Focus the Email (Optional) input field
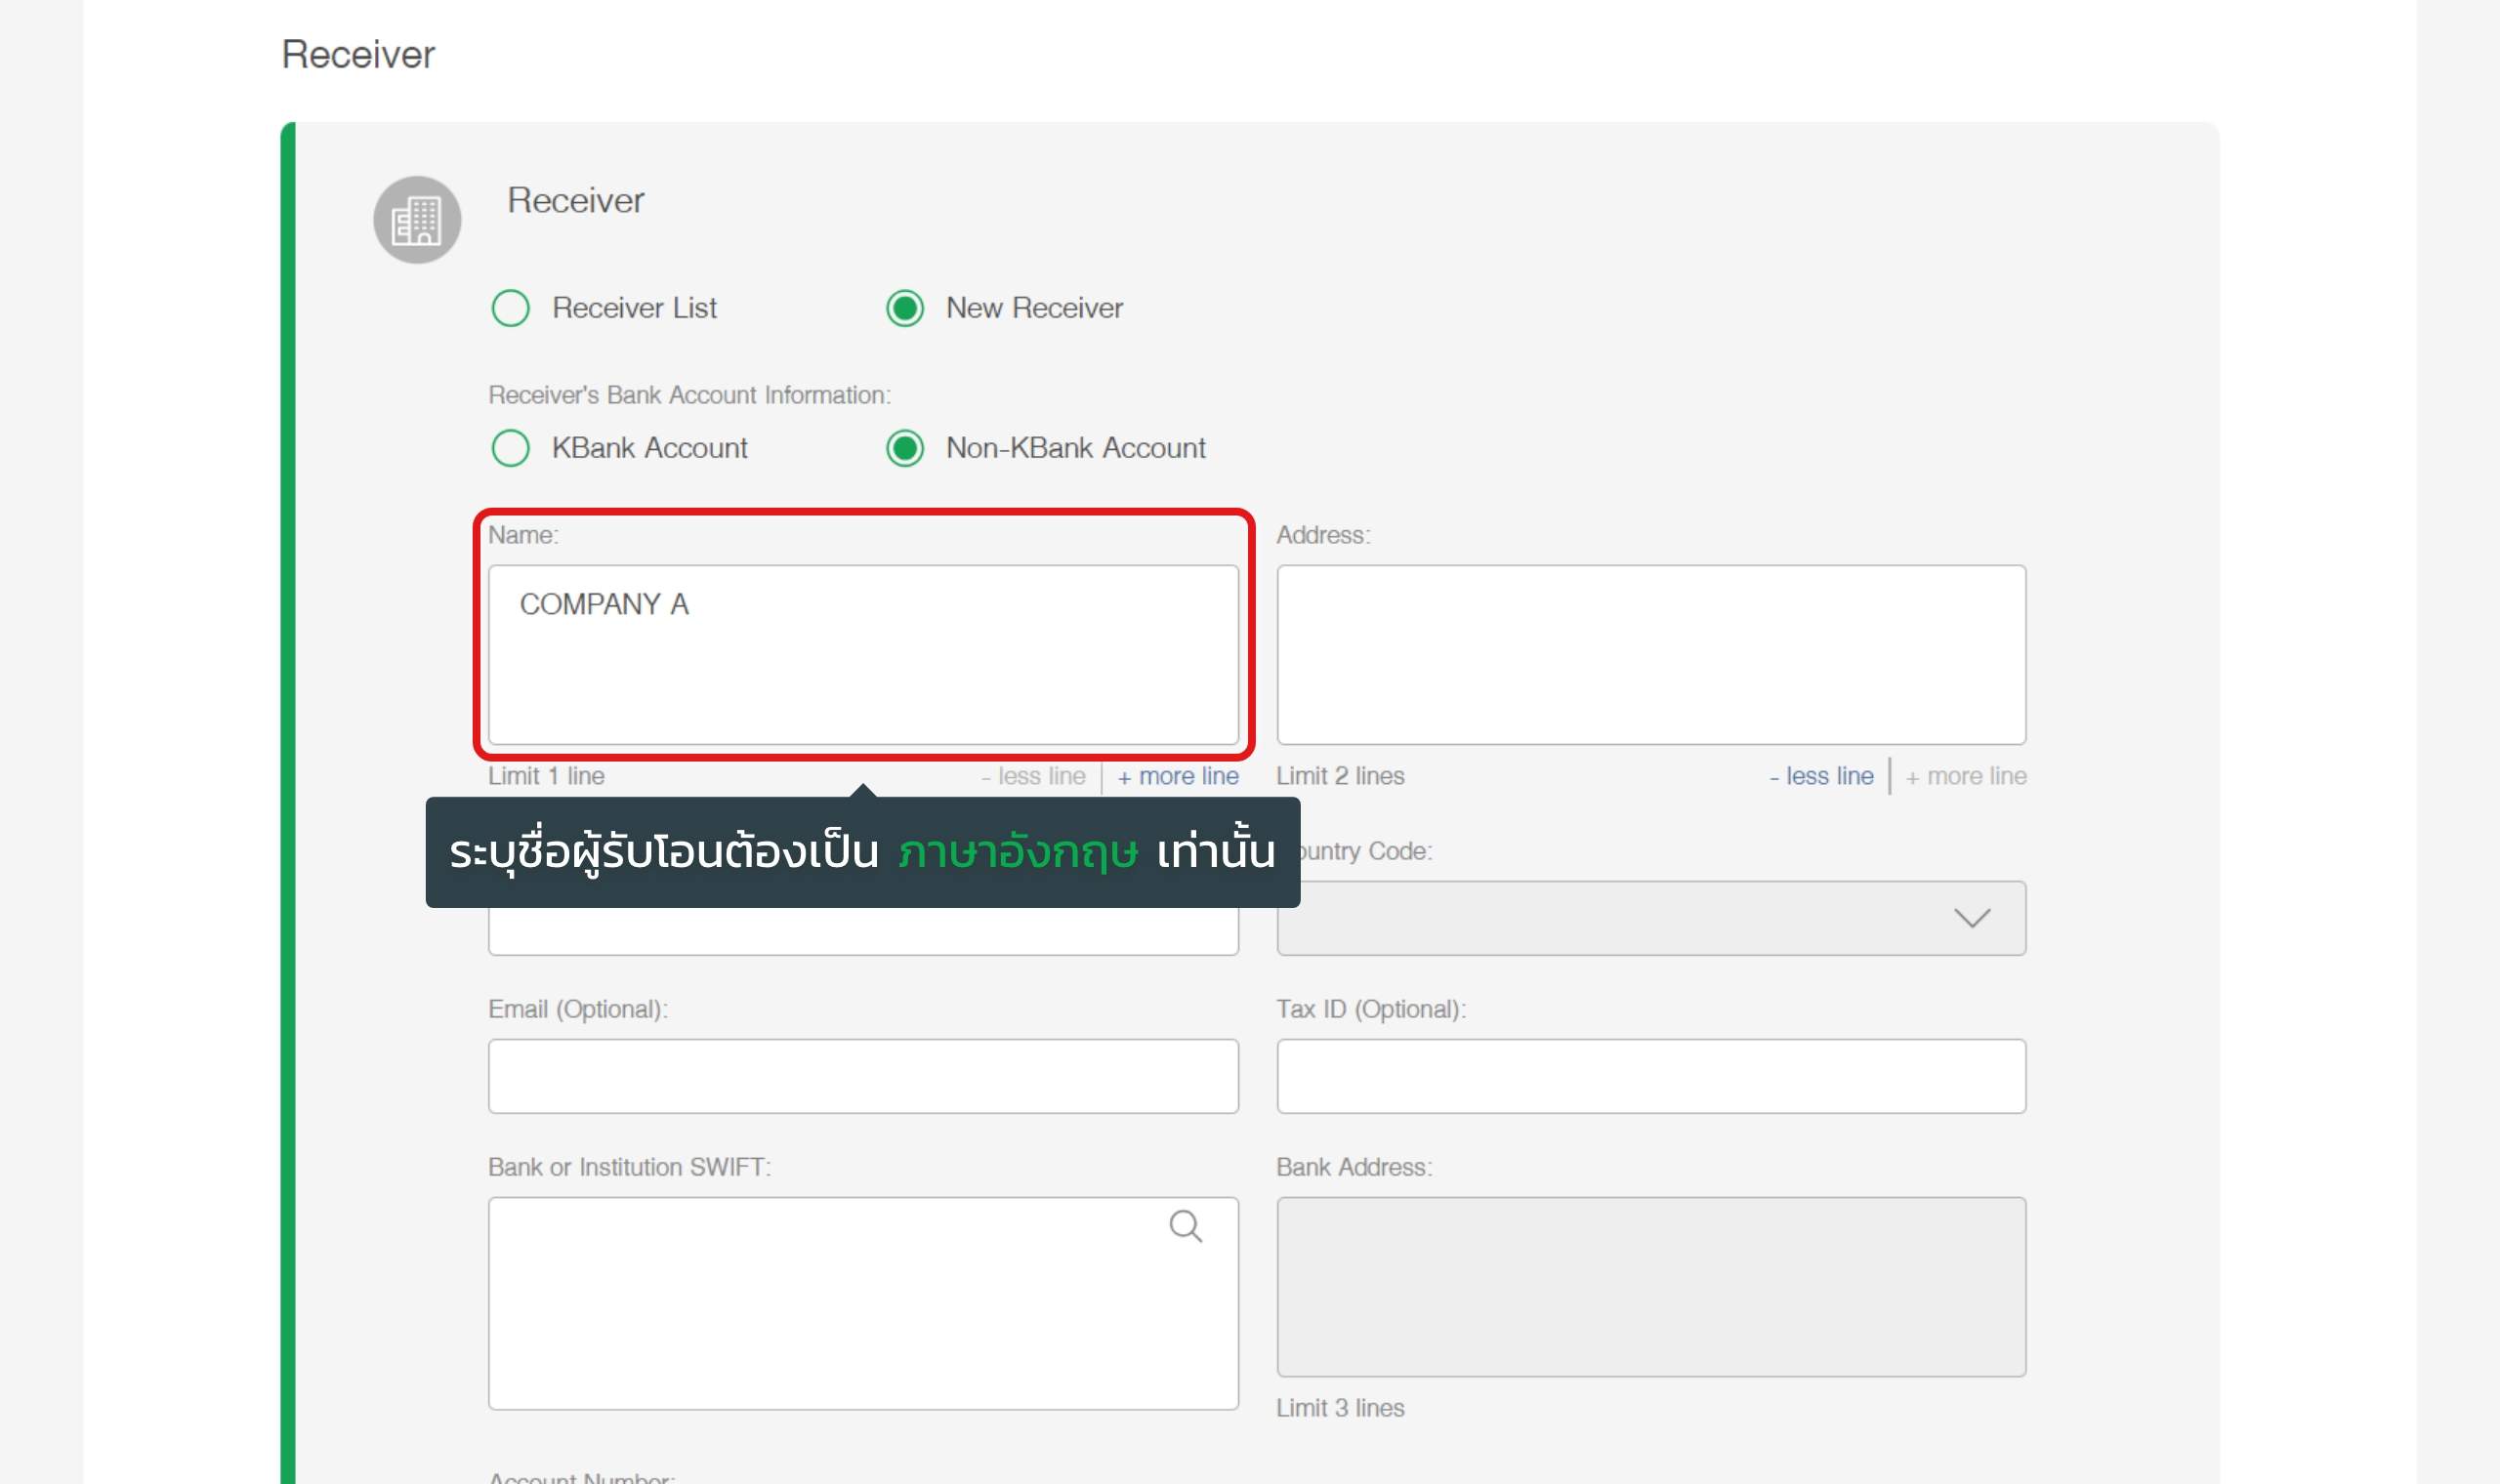The height and width of the screenshot is (1484, 2500). coord(863,1076)
